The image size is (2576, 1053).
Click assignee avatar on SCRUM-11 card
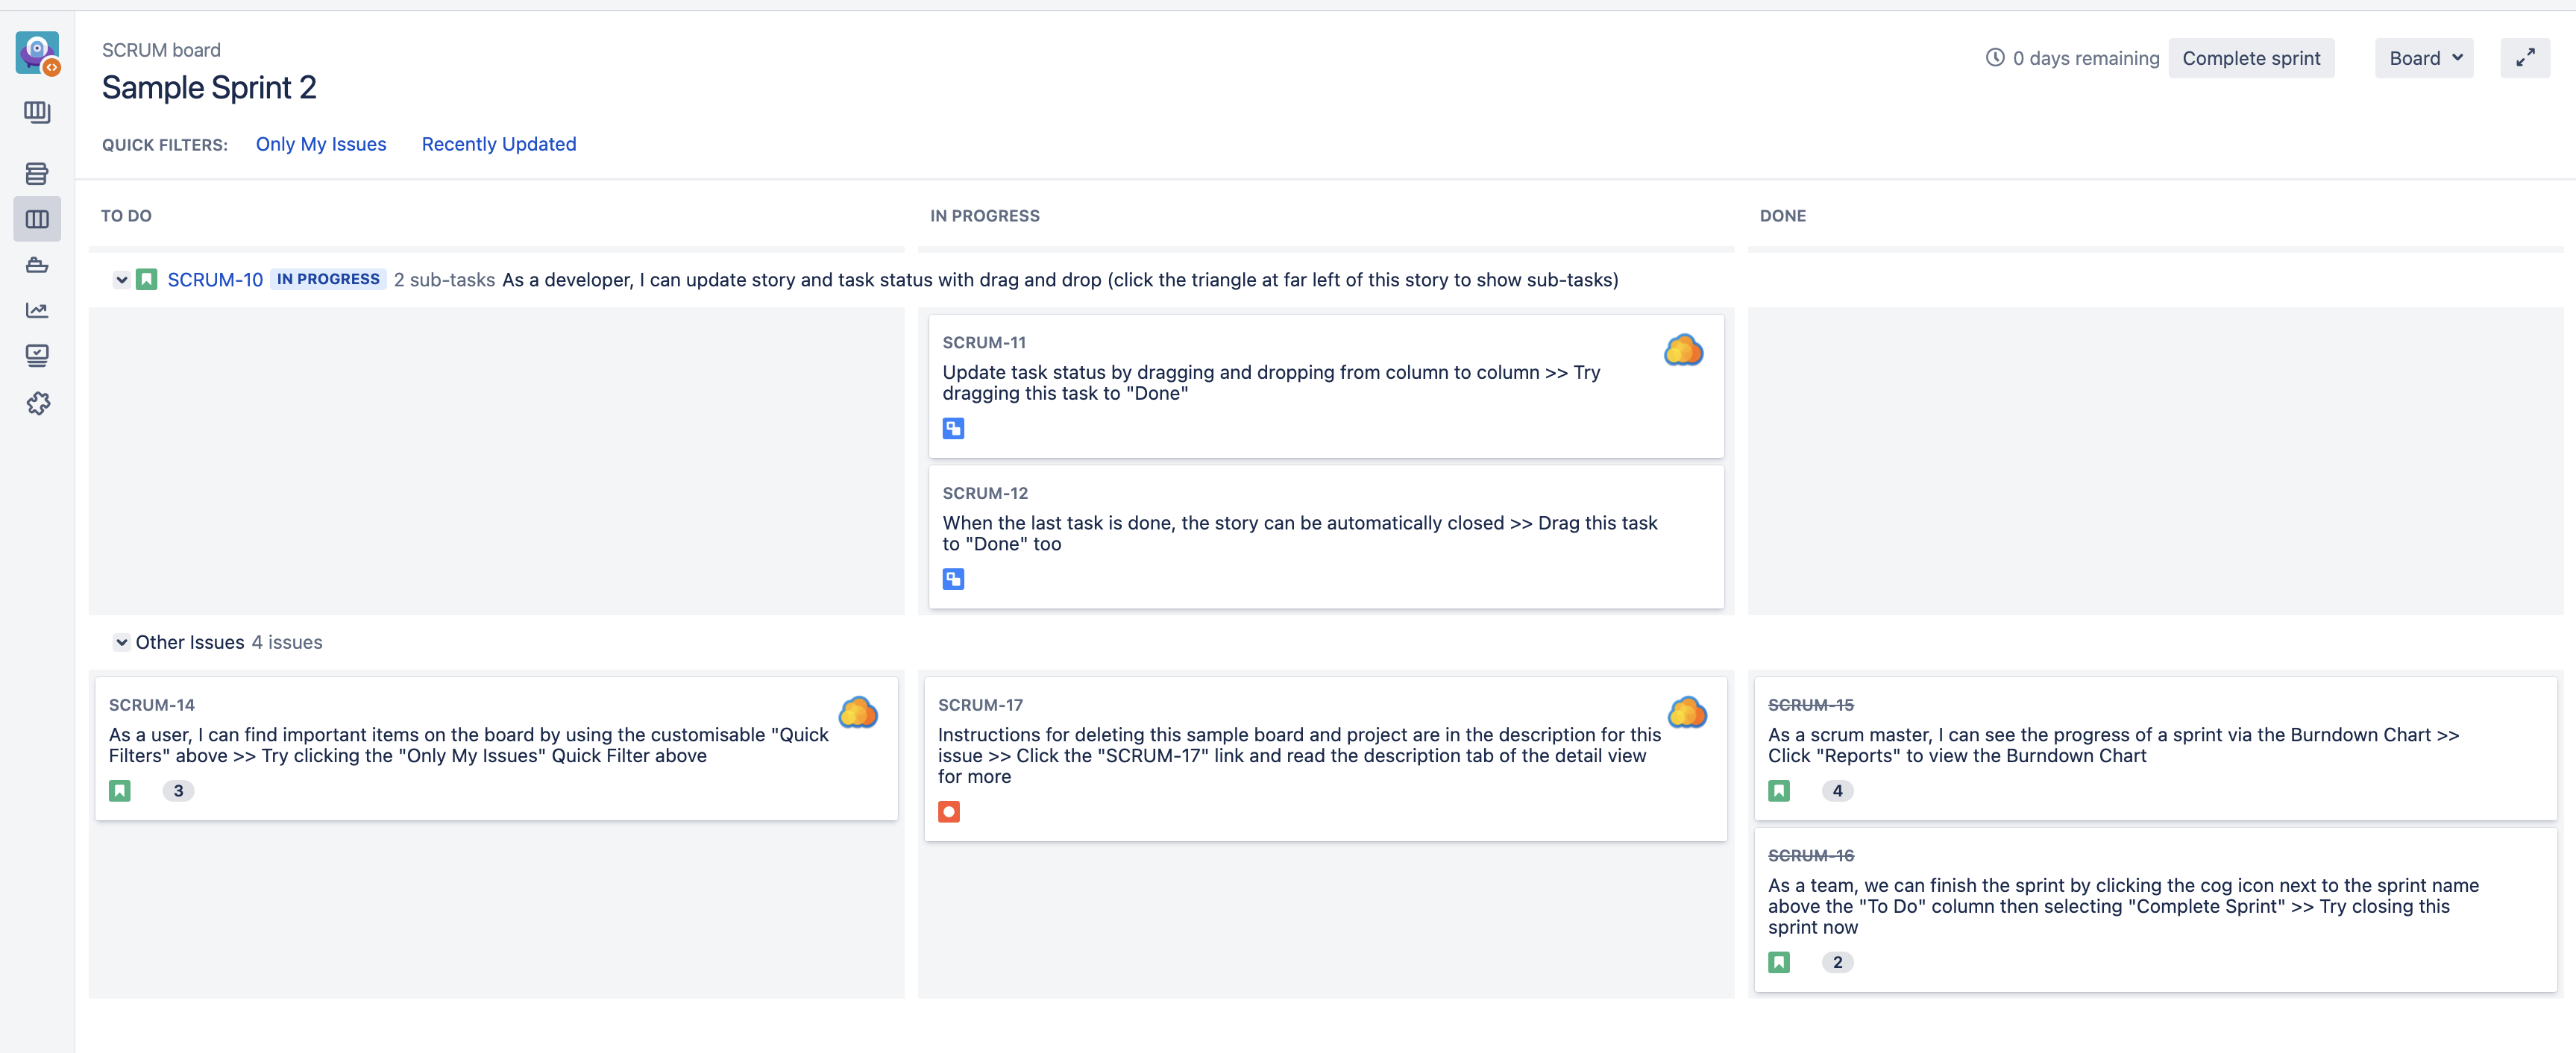[1683, 350]
